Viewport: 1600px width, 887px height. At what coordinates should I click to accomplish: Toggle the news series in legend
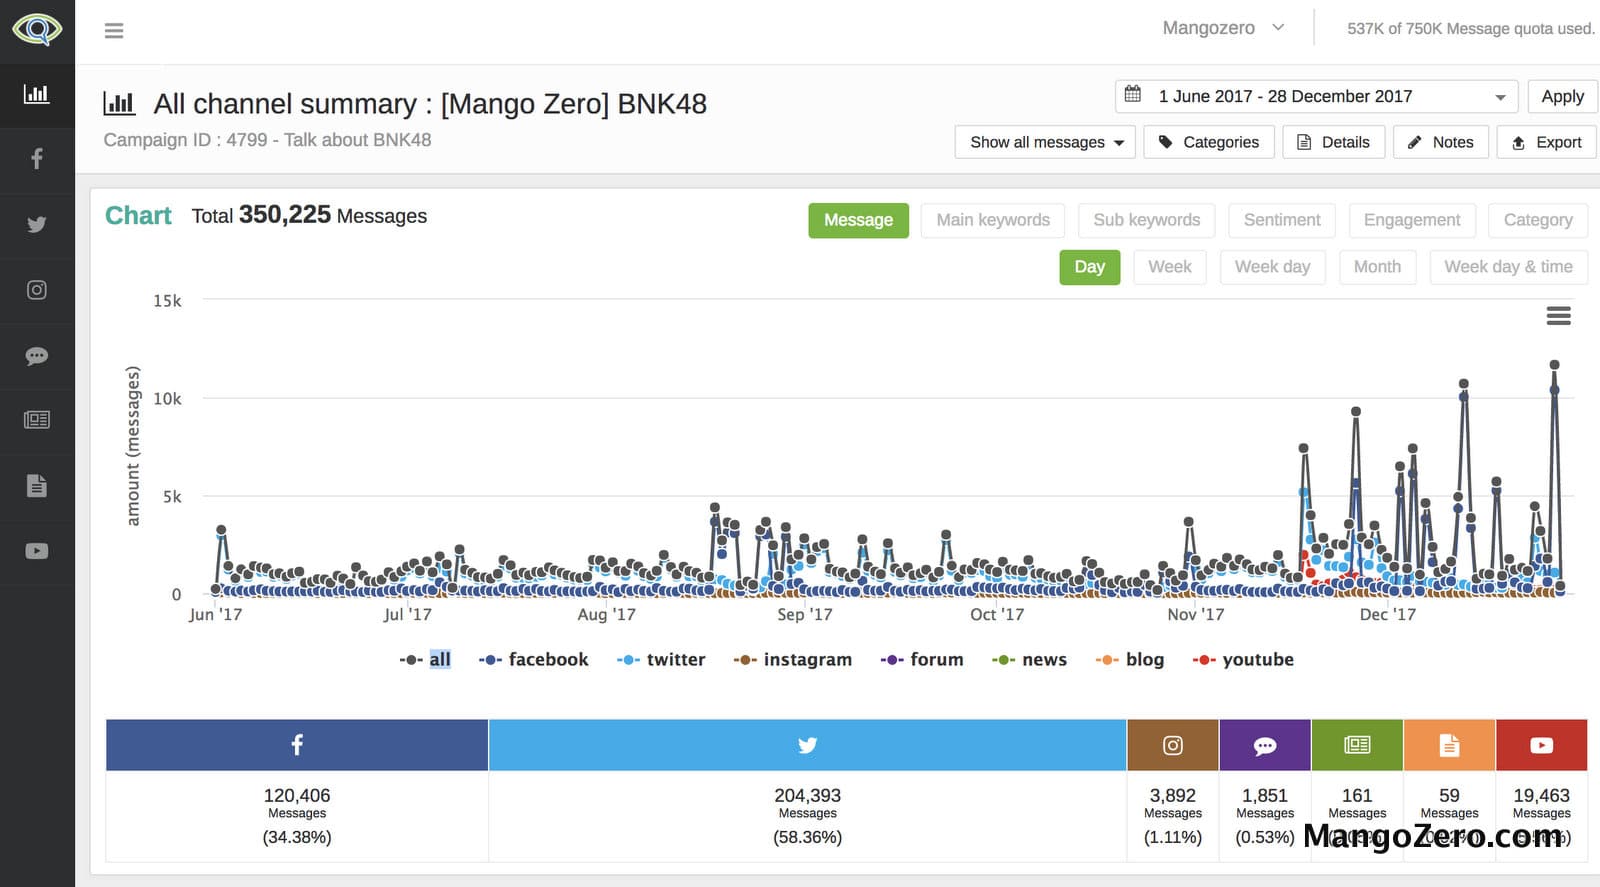coord(1029,660)
